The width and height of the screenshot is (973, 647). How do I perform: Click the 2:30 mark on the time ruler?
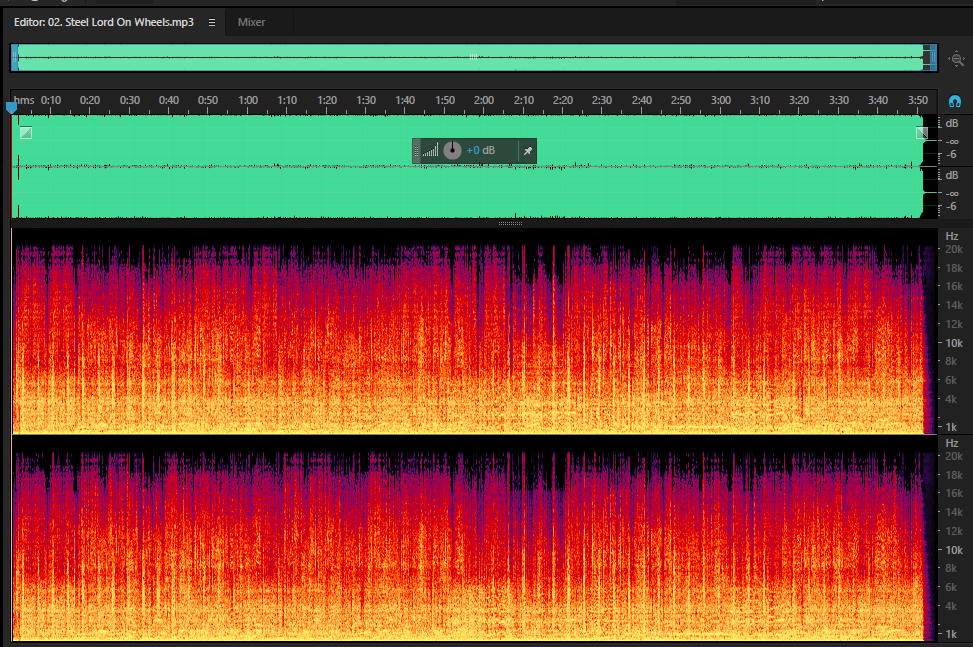602,100
